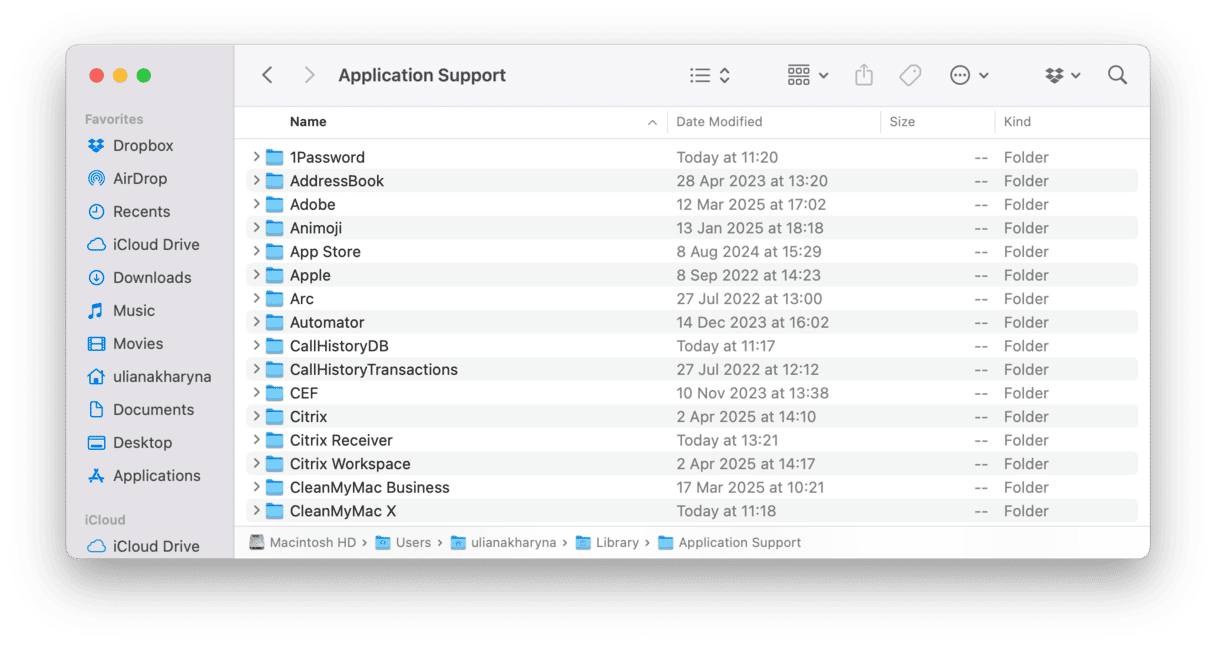
Task: Select the Automator folder name
Action: click(x=327, y=322)
